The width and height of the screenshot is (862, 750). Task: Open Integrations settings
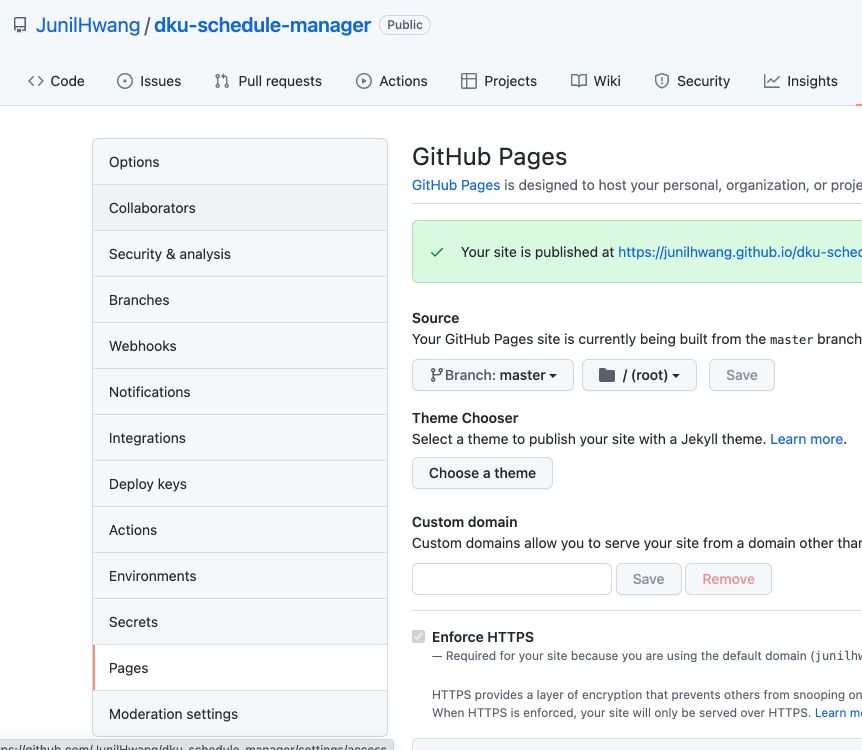click(240, 438)
